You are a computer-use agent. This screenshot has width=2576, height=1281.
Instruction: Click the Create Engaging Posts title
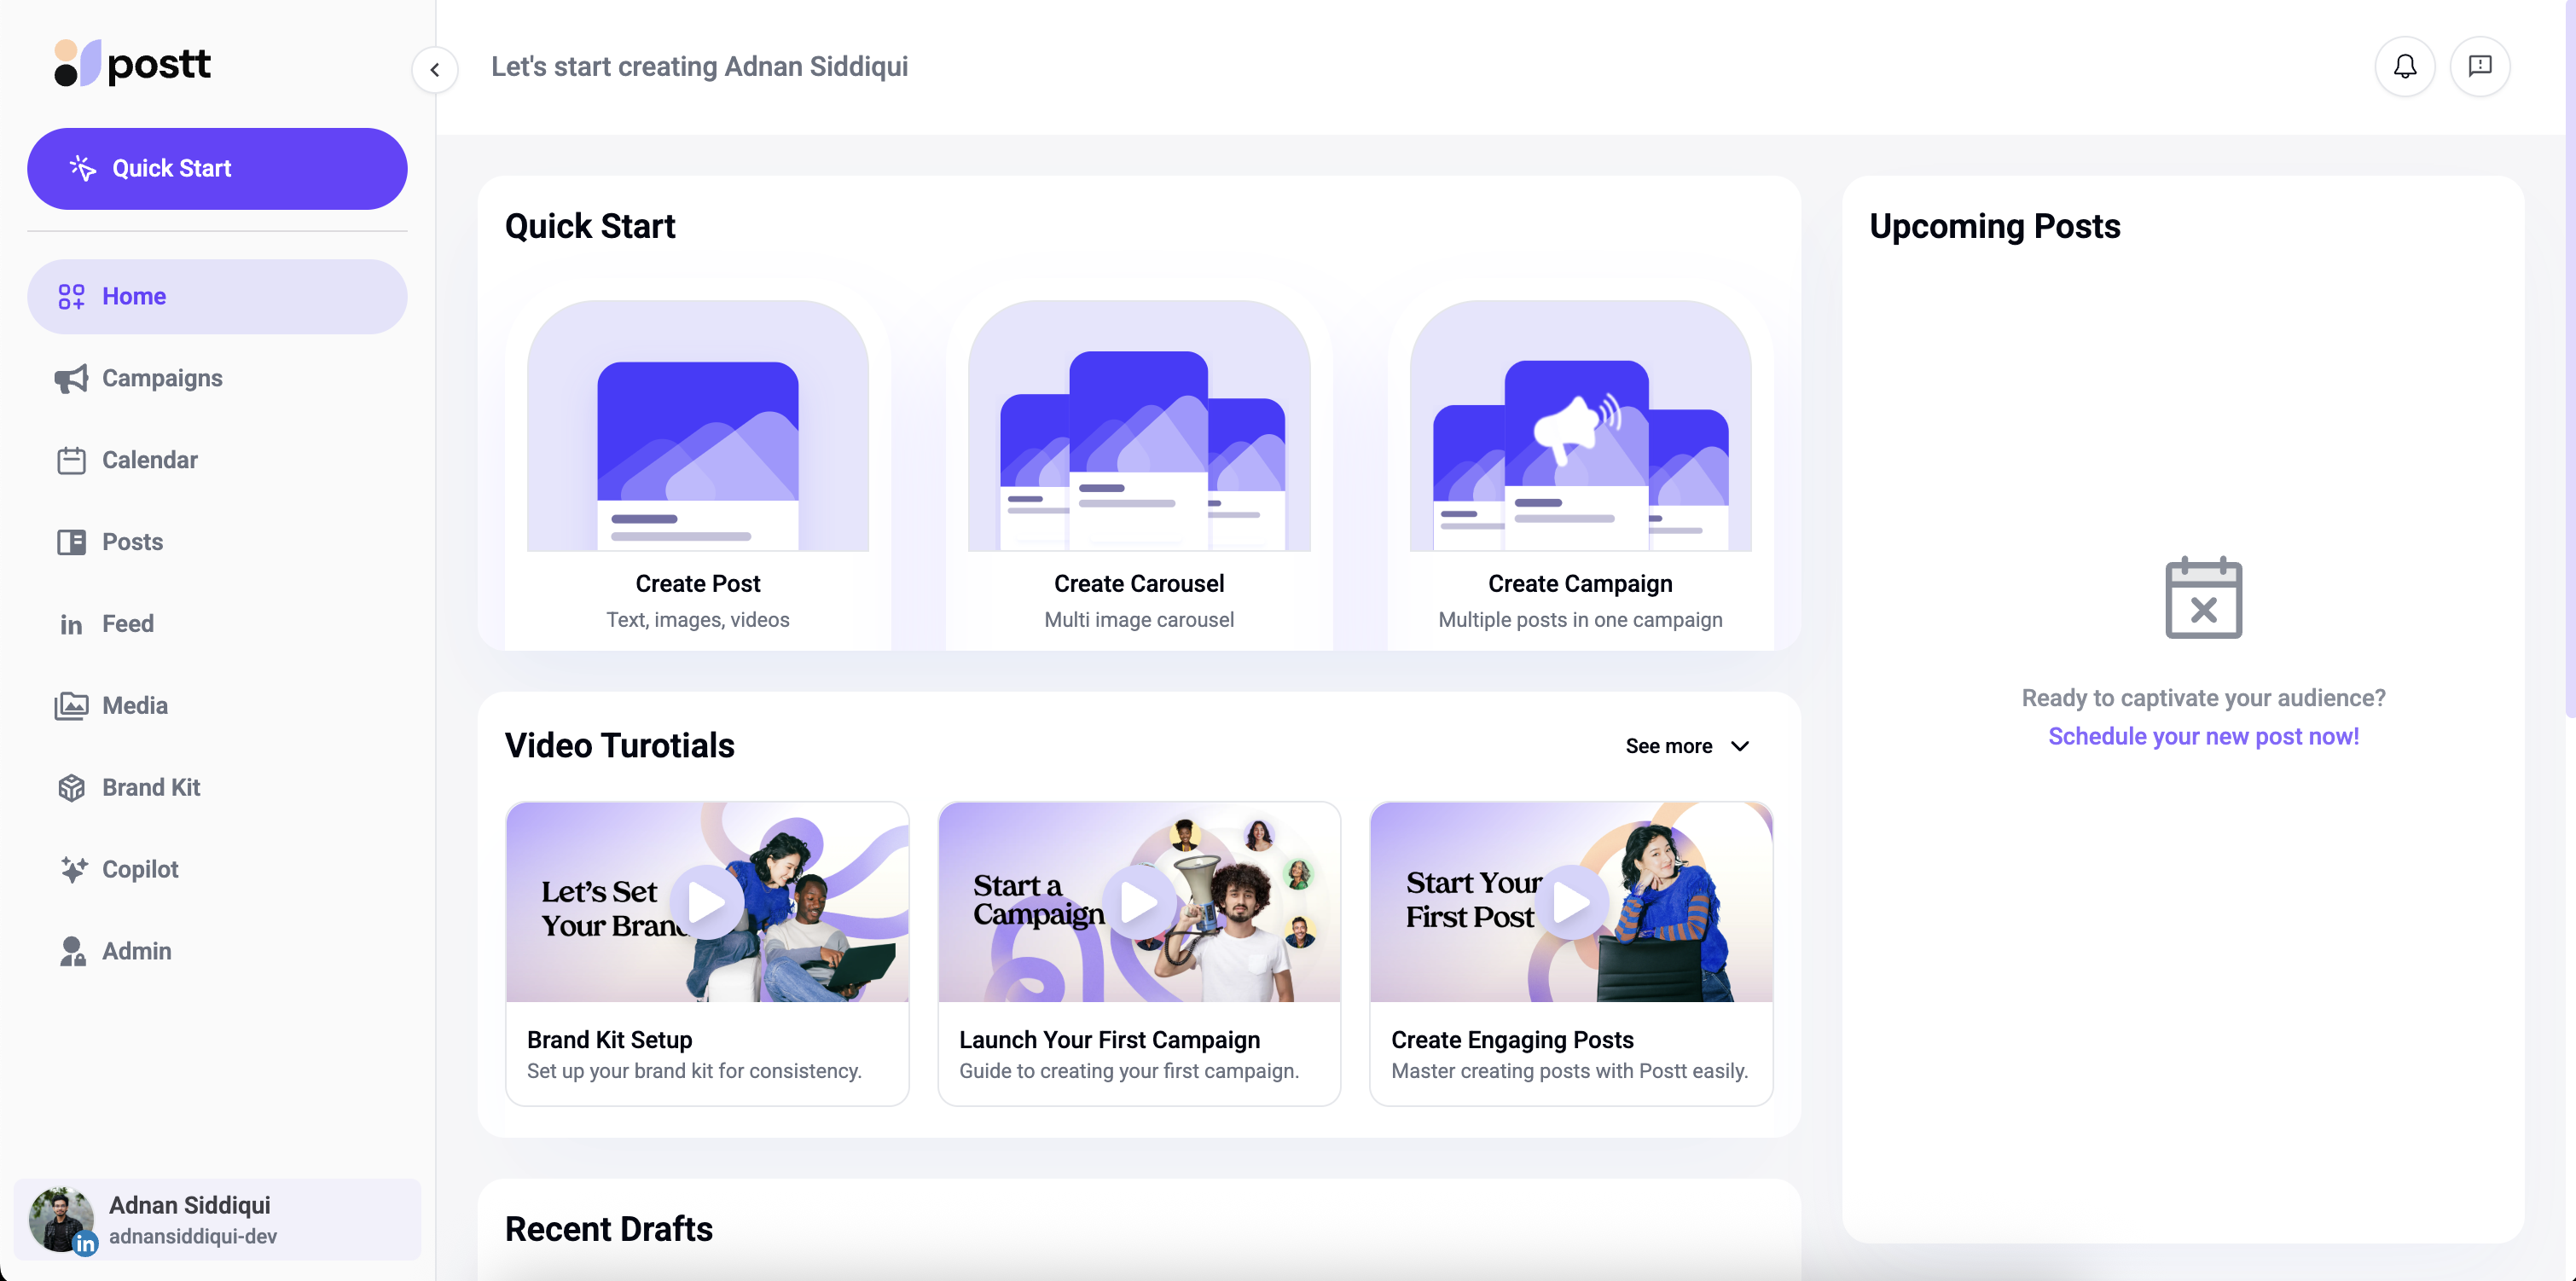1512,1040
